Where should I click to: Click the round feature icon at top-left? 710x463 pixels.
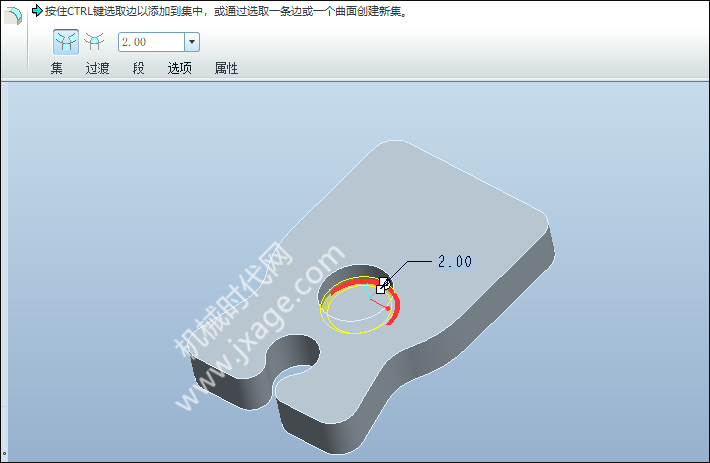(x=13, y=15)
